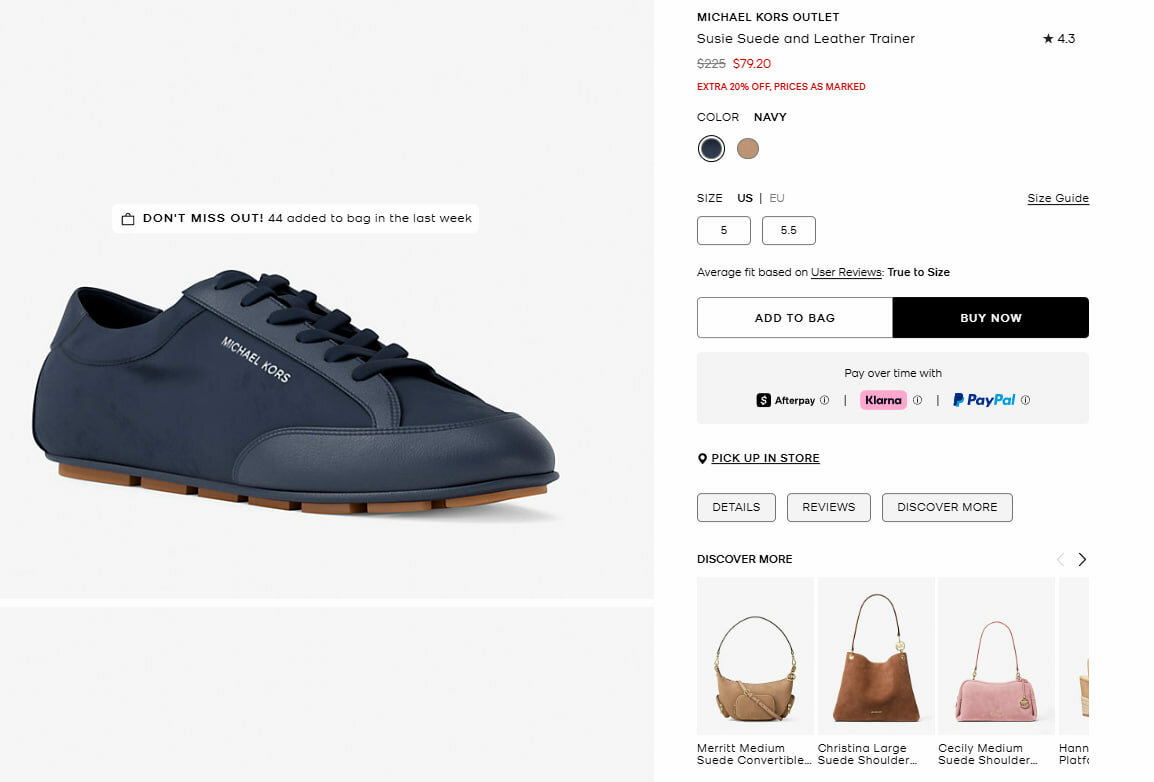The image size is (1154, 782).
Task: Click the PayPal info icon
Action: (x=1026, y=400)
